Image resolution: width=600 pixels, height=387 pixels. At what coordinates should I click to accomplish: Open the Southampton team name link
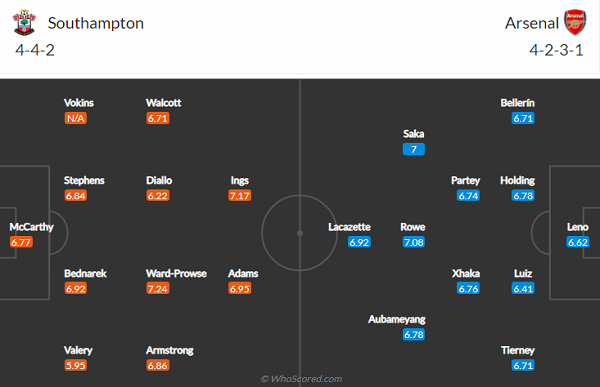click(96, 23)
